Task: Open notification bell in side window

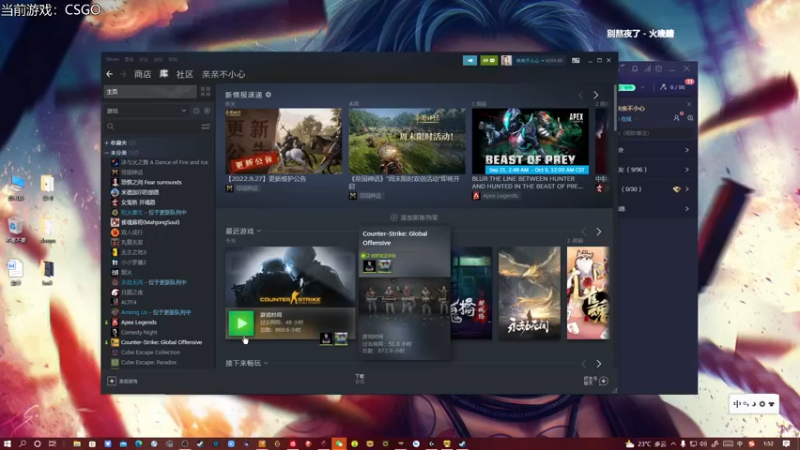Action: click(x=635, y=68)
